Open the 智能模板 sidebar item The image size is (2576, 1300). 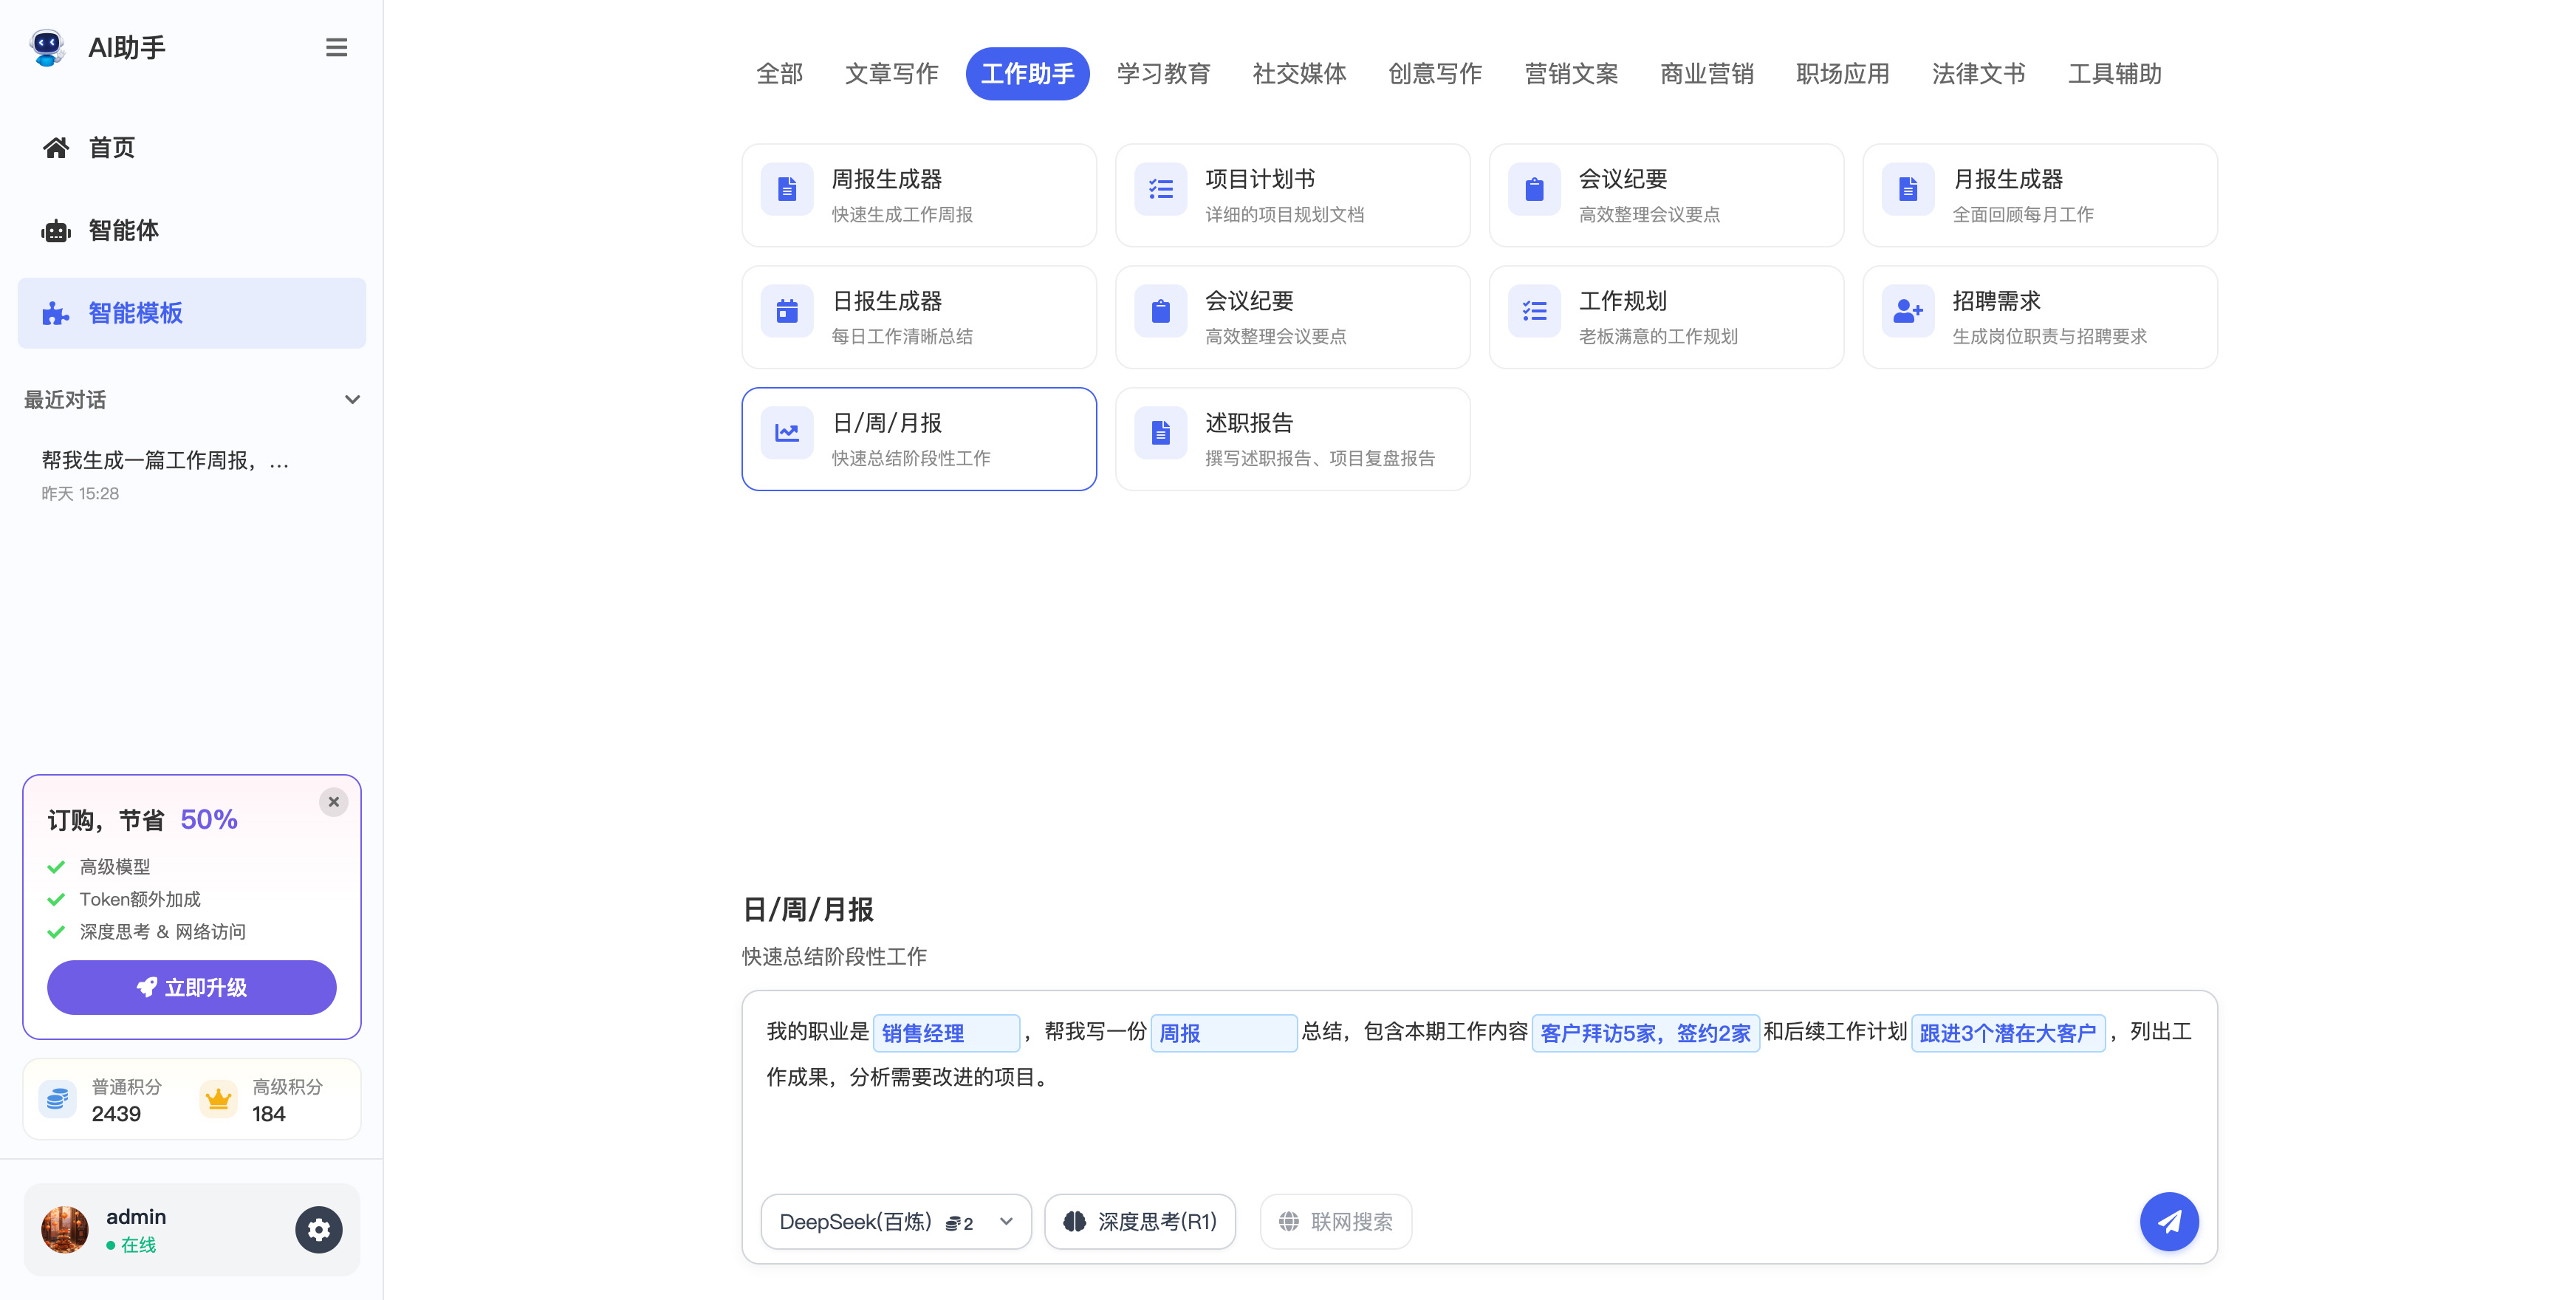pos(192,314)
